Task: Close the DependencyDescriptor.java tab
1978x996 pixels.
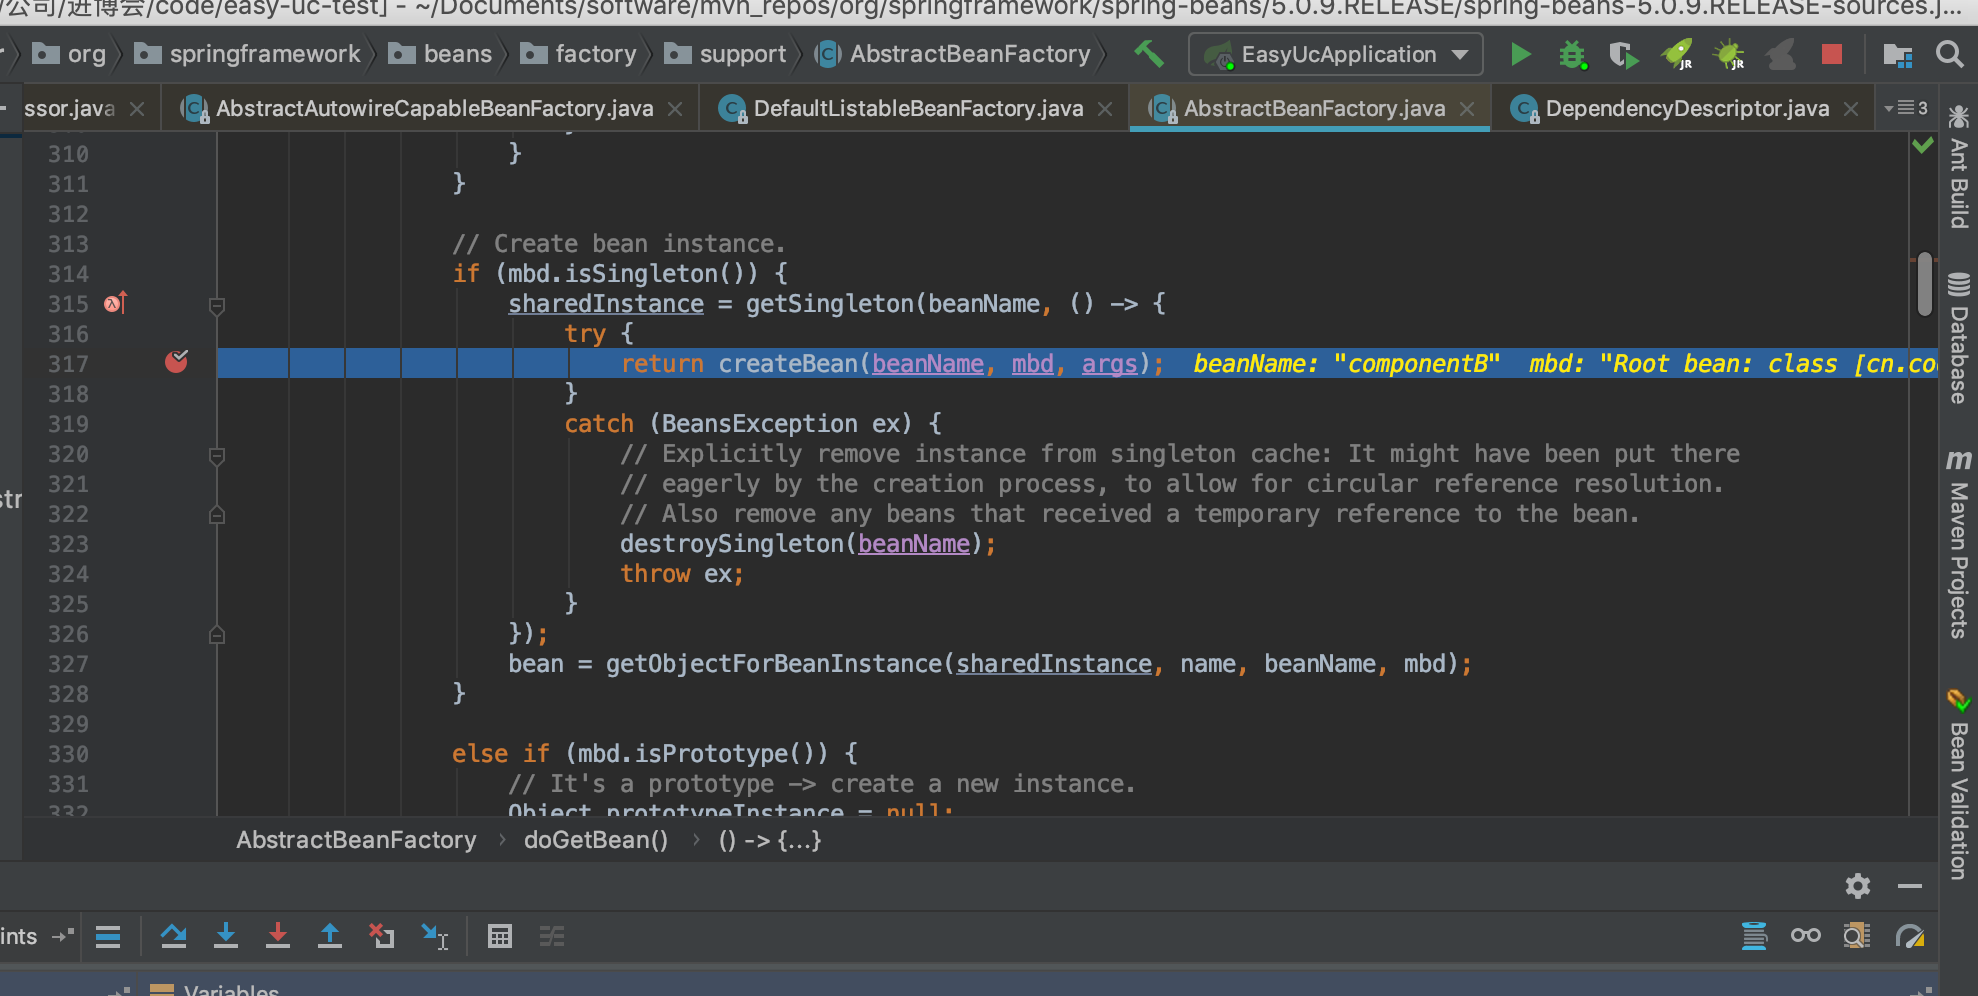Action: 1851,109
